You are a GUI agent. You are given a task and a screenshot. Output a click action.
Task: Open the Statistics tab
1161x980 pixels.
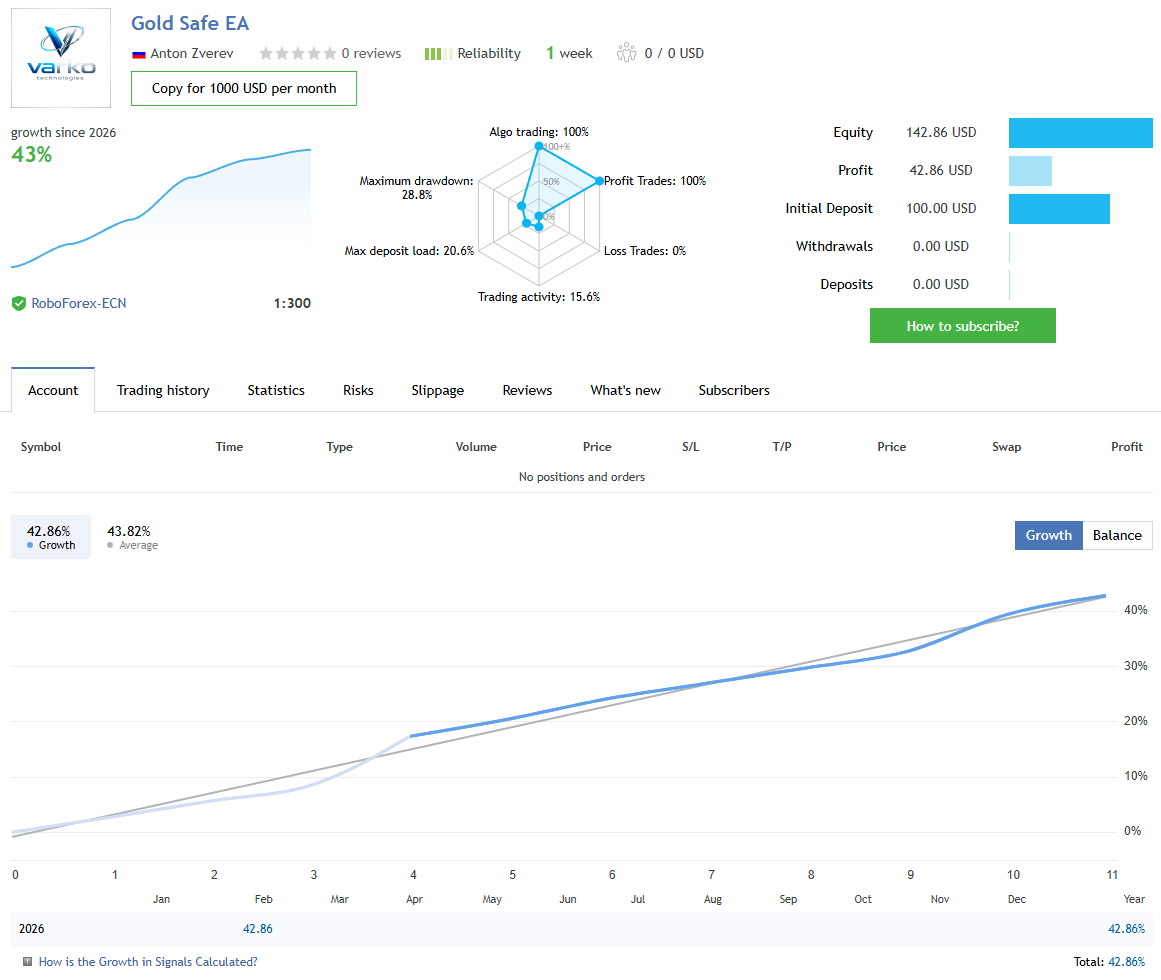276,390
